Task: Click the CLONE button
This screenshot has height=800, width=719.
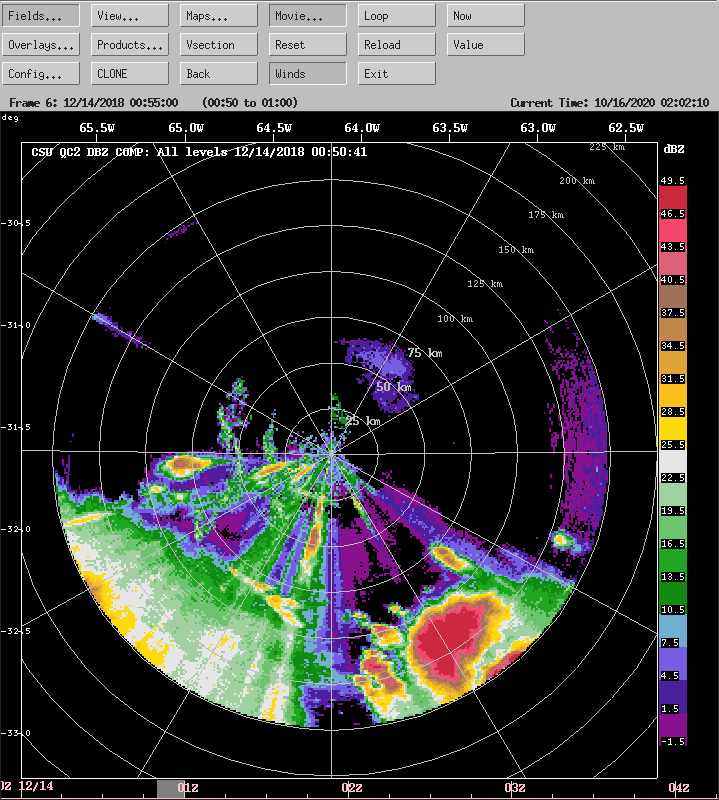Action: (x=130, y=74)
